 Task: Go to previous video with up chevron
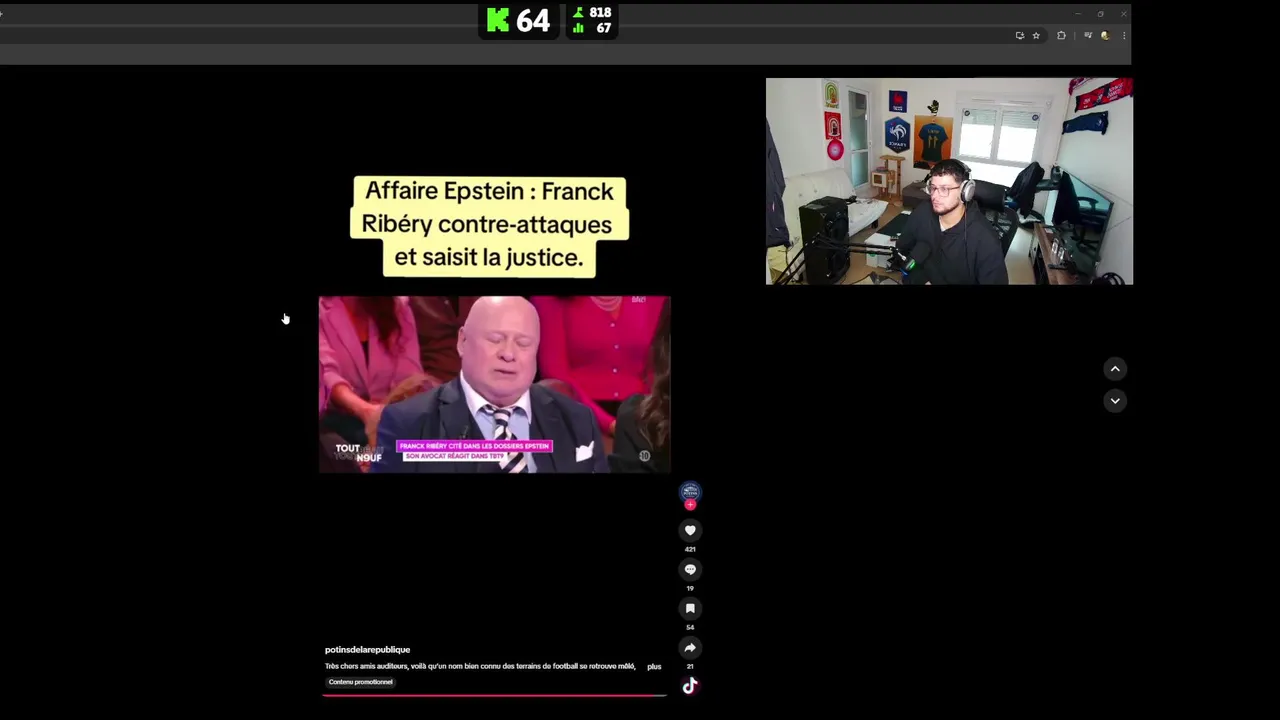click(x=1115, y=369)
